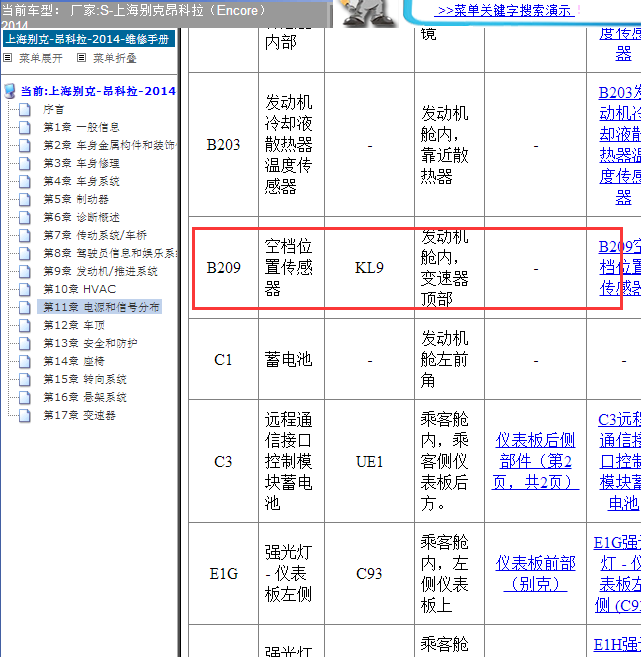Click the menu collapse icon beside 菜单折叠
Screen dimensions: 641x657
click(x=81, y=58)
